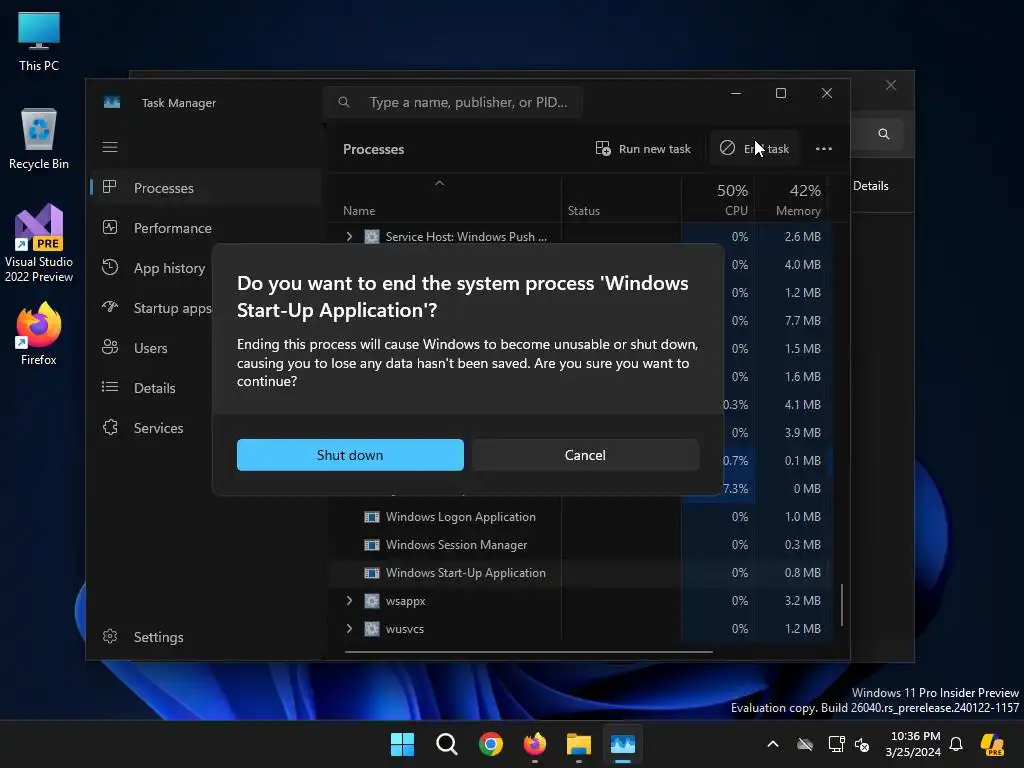Close the background window
Image resolution: width=1024 pixels, height=768 pixels.
click(891, 86)
